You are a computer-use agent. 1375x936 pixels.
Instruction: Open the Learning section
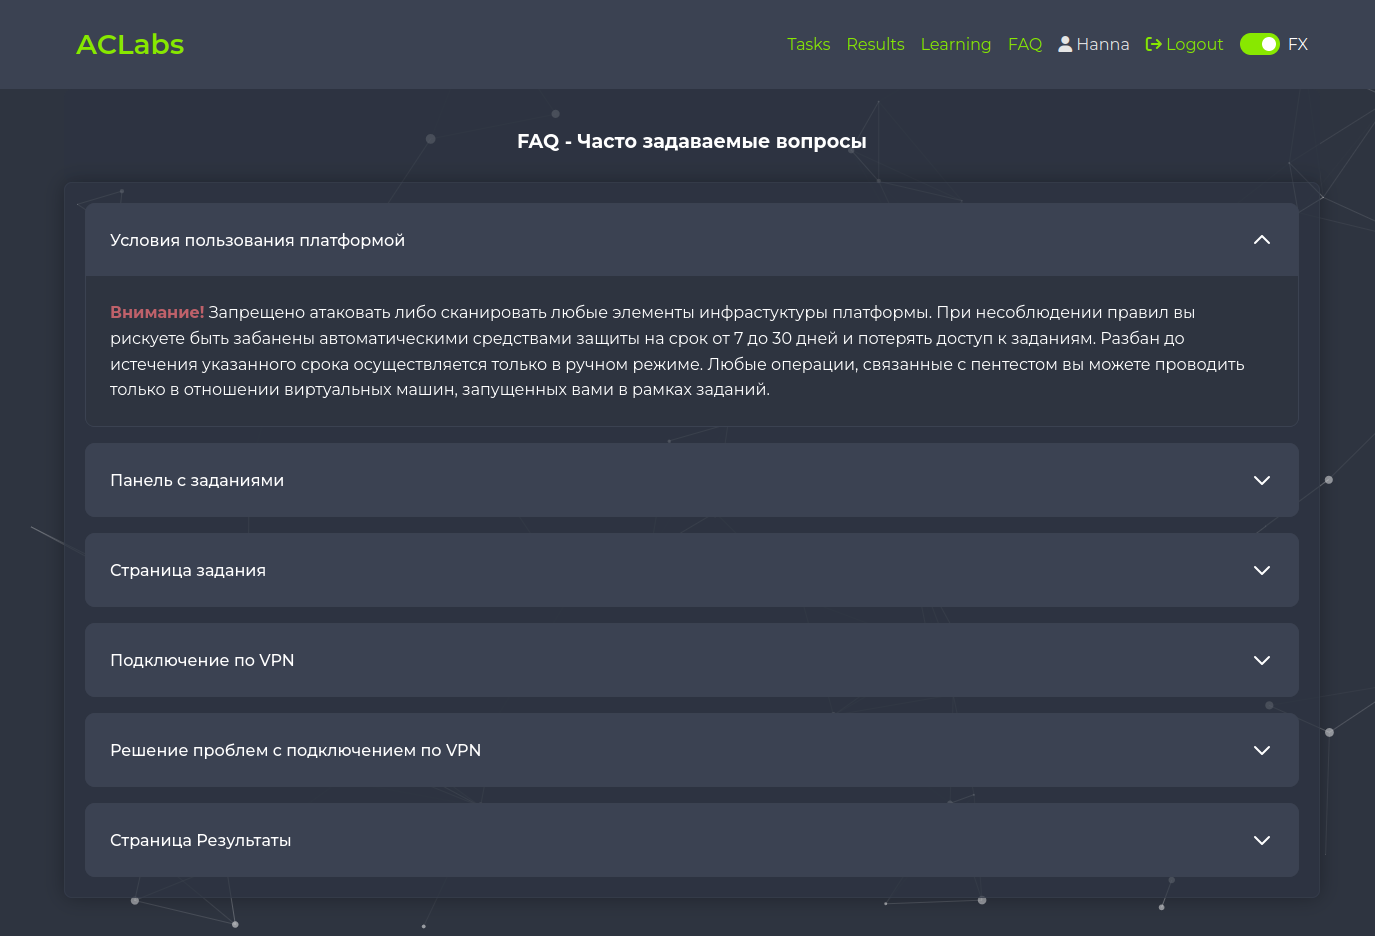(x=955, y=45)
